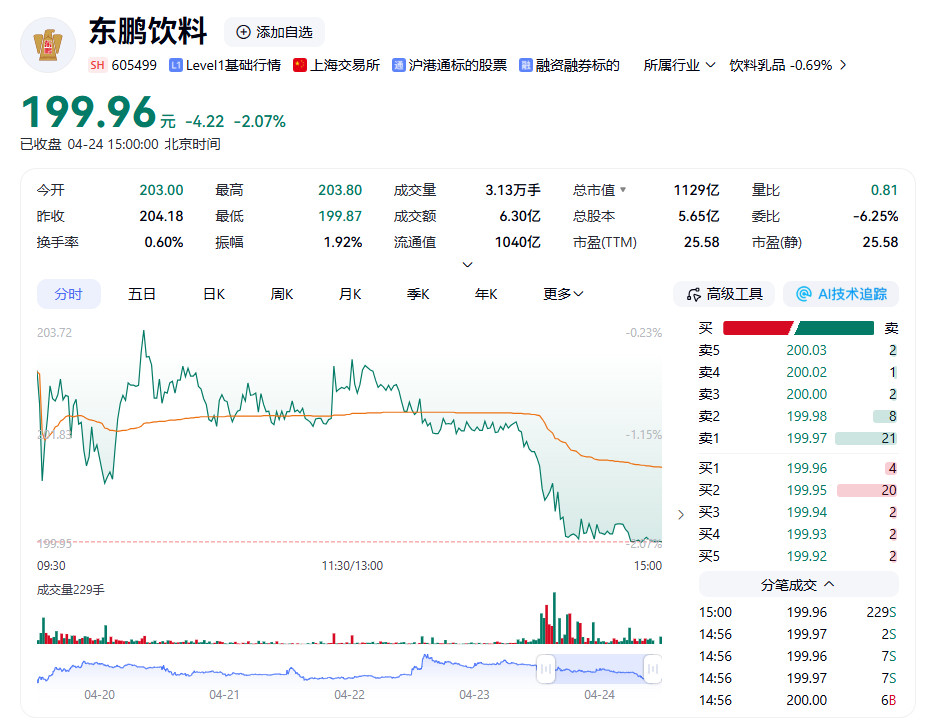Click the 沪港通标的股票 tag icon
The width and height of the screenshot is (928, 726).
click(x=399, y=65)
